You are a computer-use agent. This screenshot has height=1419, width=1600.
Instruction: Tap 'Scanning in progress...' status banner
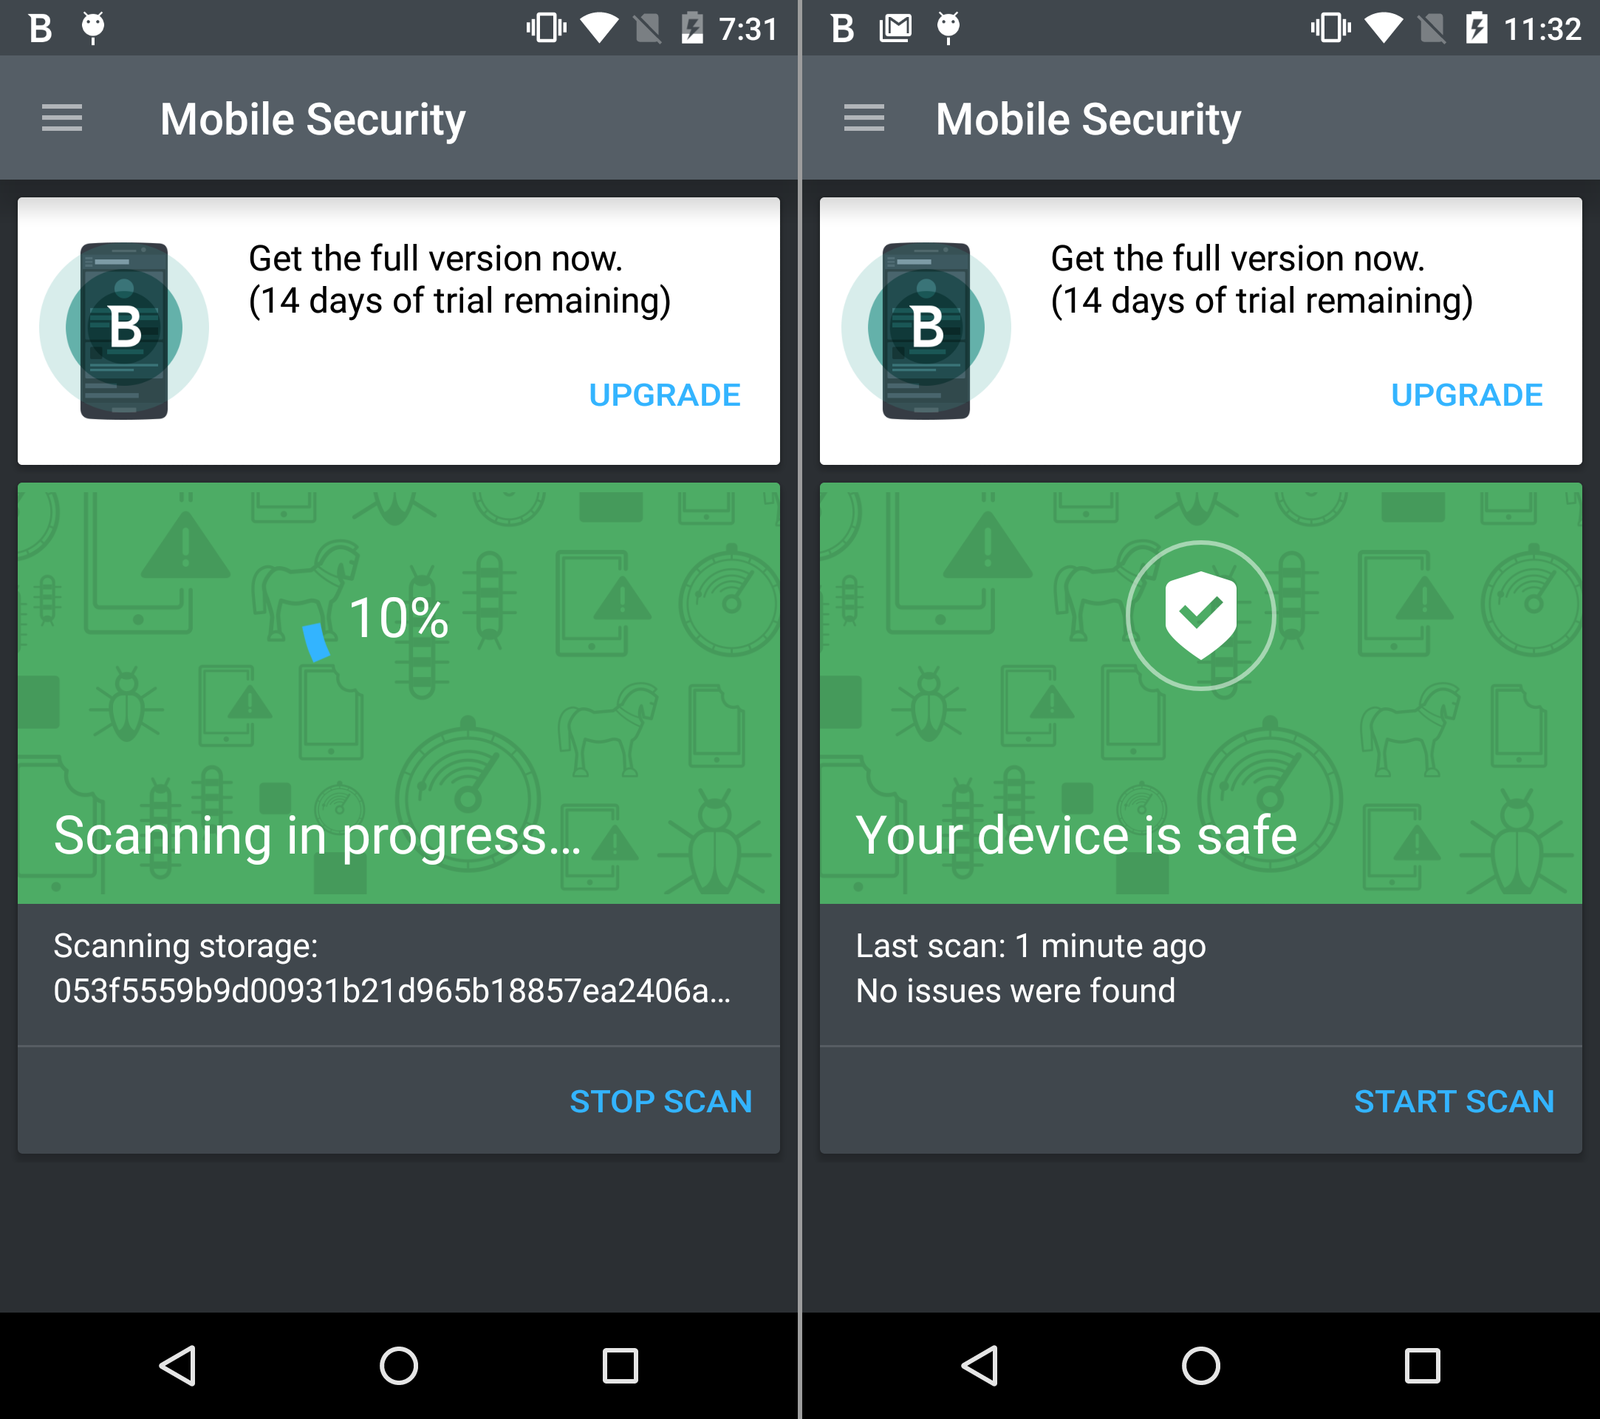pyautogui.click(x=317, y=836)
